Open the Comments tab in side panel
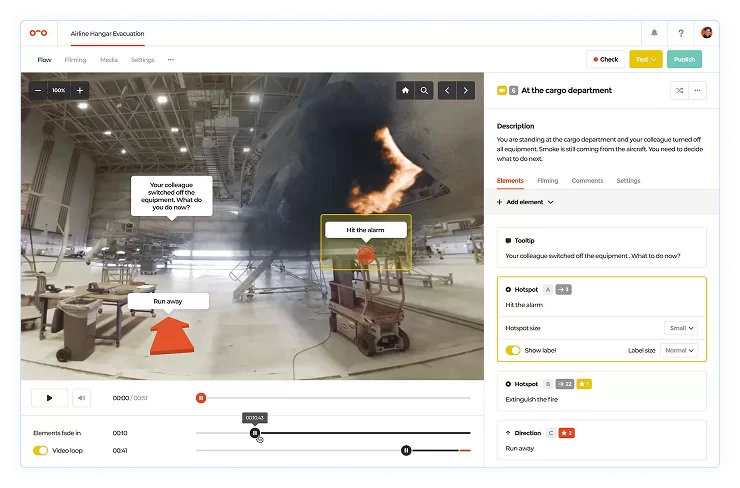This screenshot has height=488, width=740. point(587,181)
